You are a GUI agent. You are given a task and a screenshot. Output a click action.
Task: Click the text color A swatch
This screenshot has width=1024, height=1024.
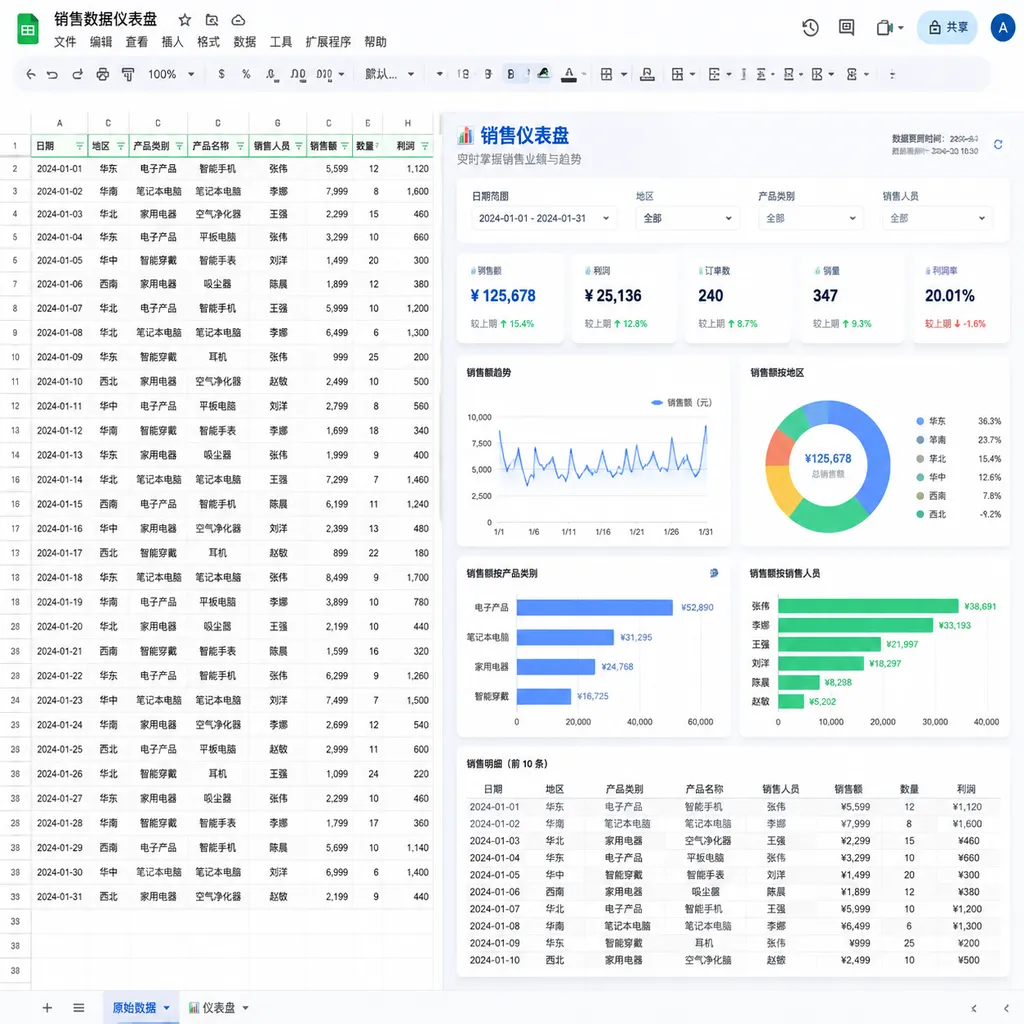569,74
